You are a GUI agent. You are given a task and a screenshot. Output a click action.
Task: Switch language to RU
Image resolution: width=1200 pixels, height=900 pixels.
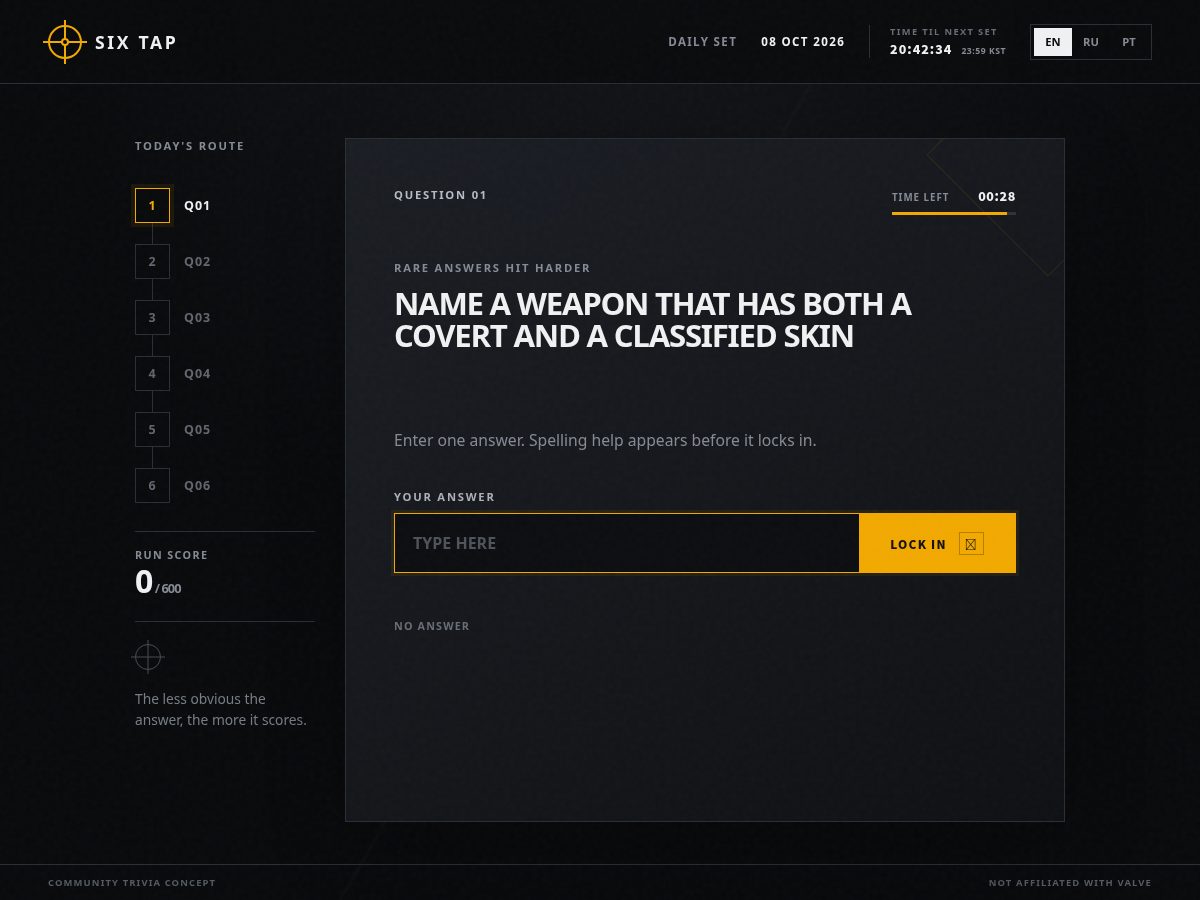click(x=1091, y=42)
